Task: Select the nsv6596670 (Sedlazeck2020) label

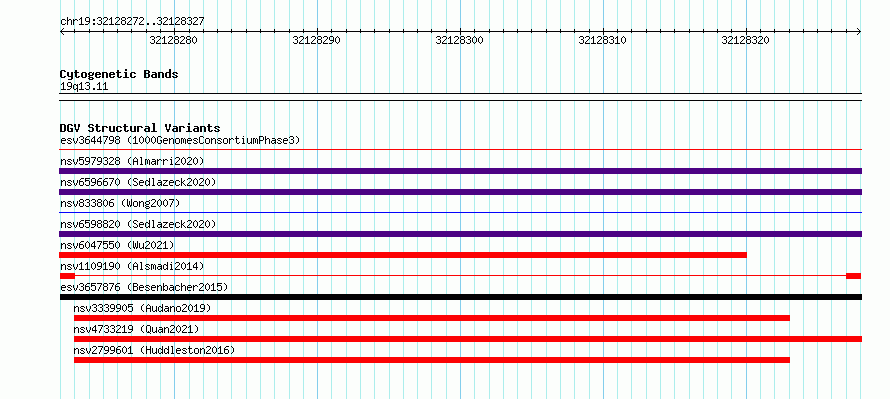Action: [x=138, y=182]
